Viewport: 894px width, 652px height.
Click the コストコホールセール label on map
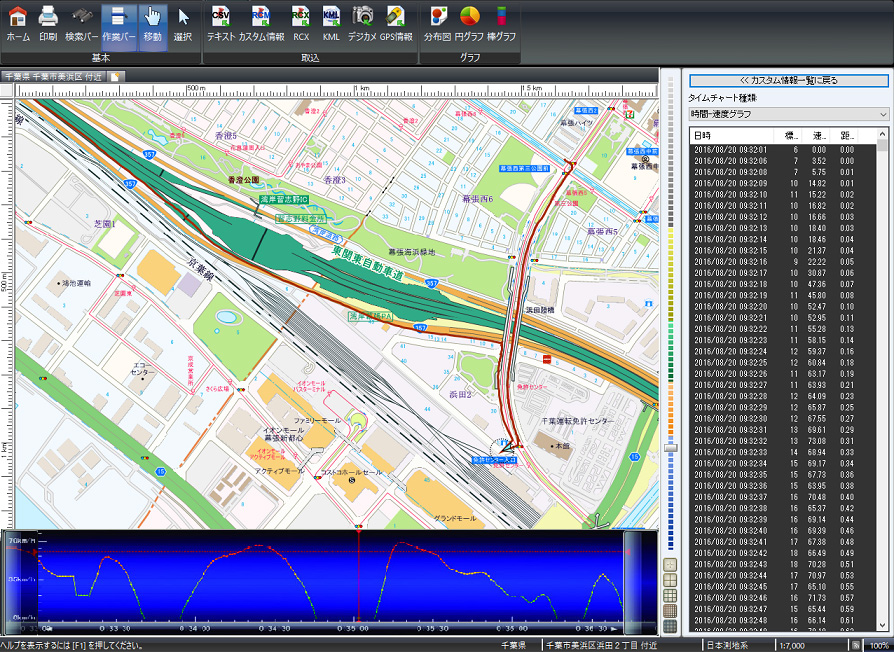point(351,472)
